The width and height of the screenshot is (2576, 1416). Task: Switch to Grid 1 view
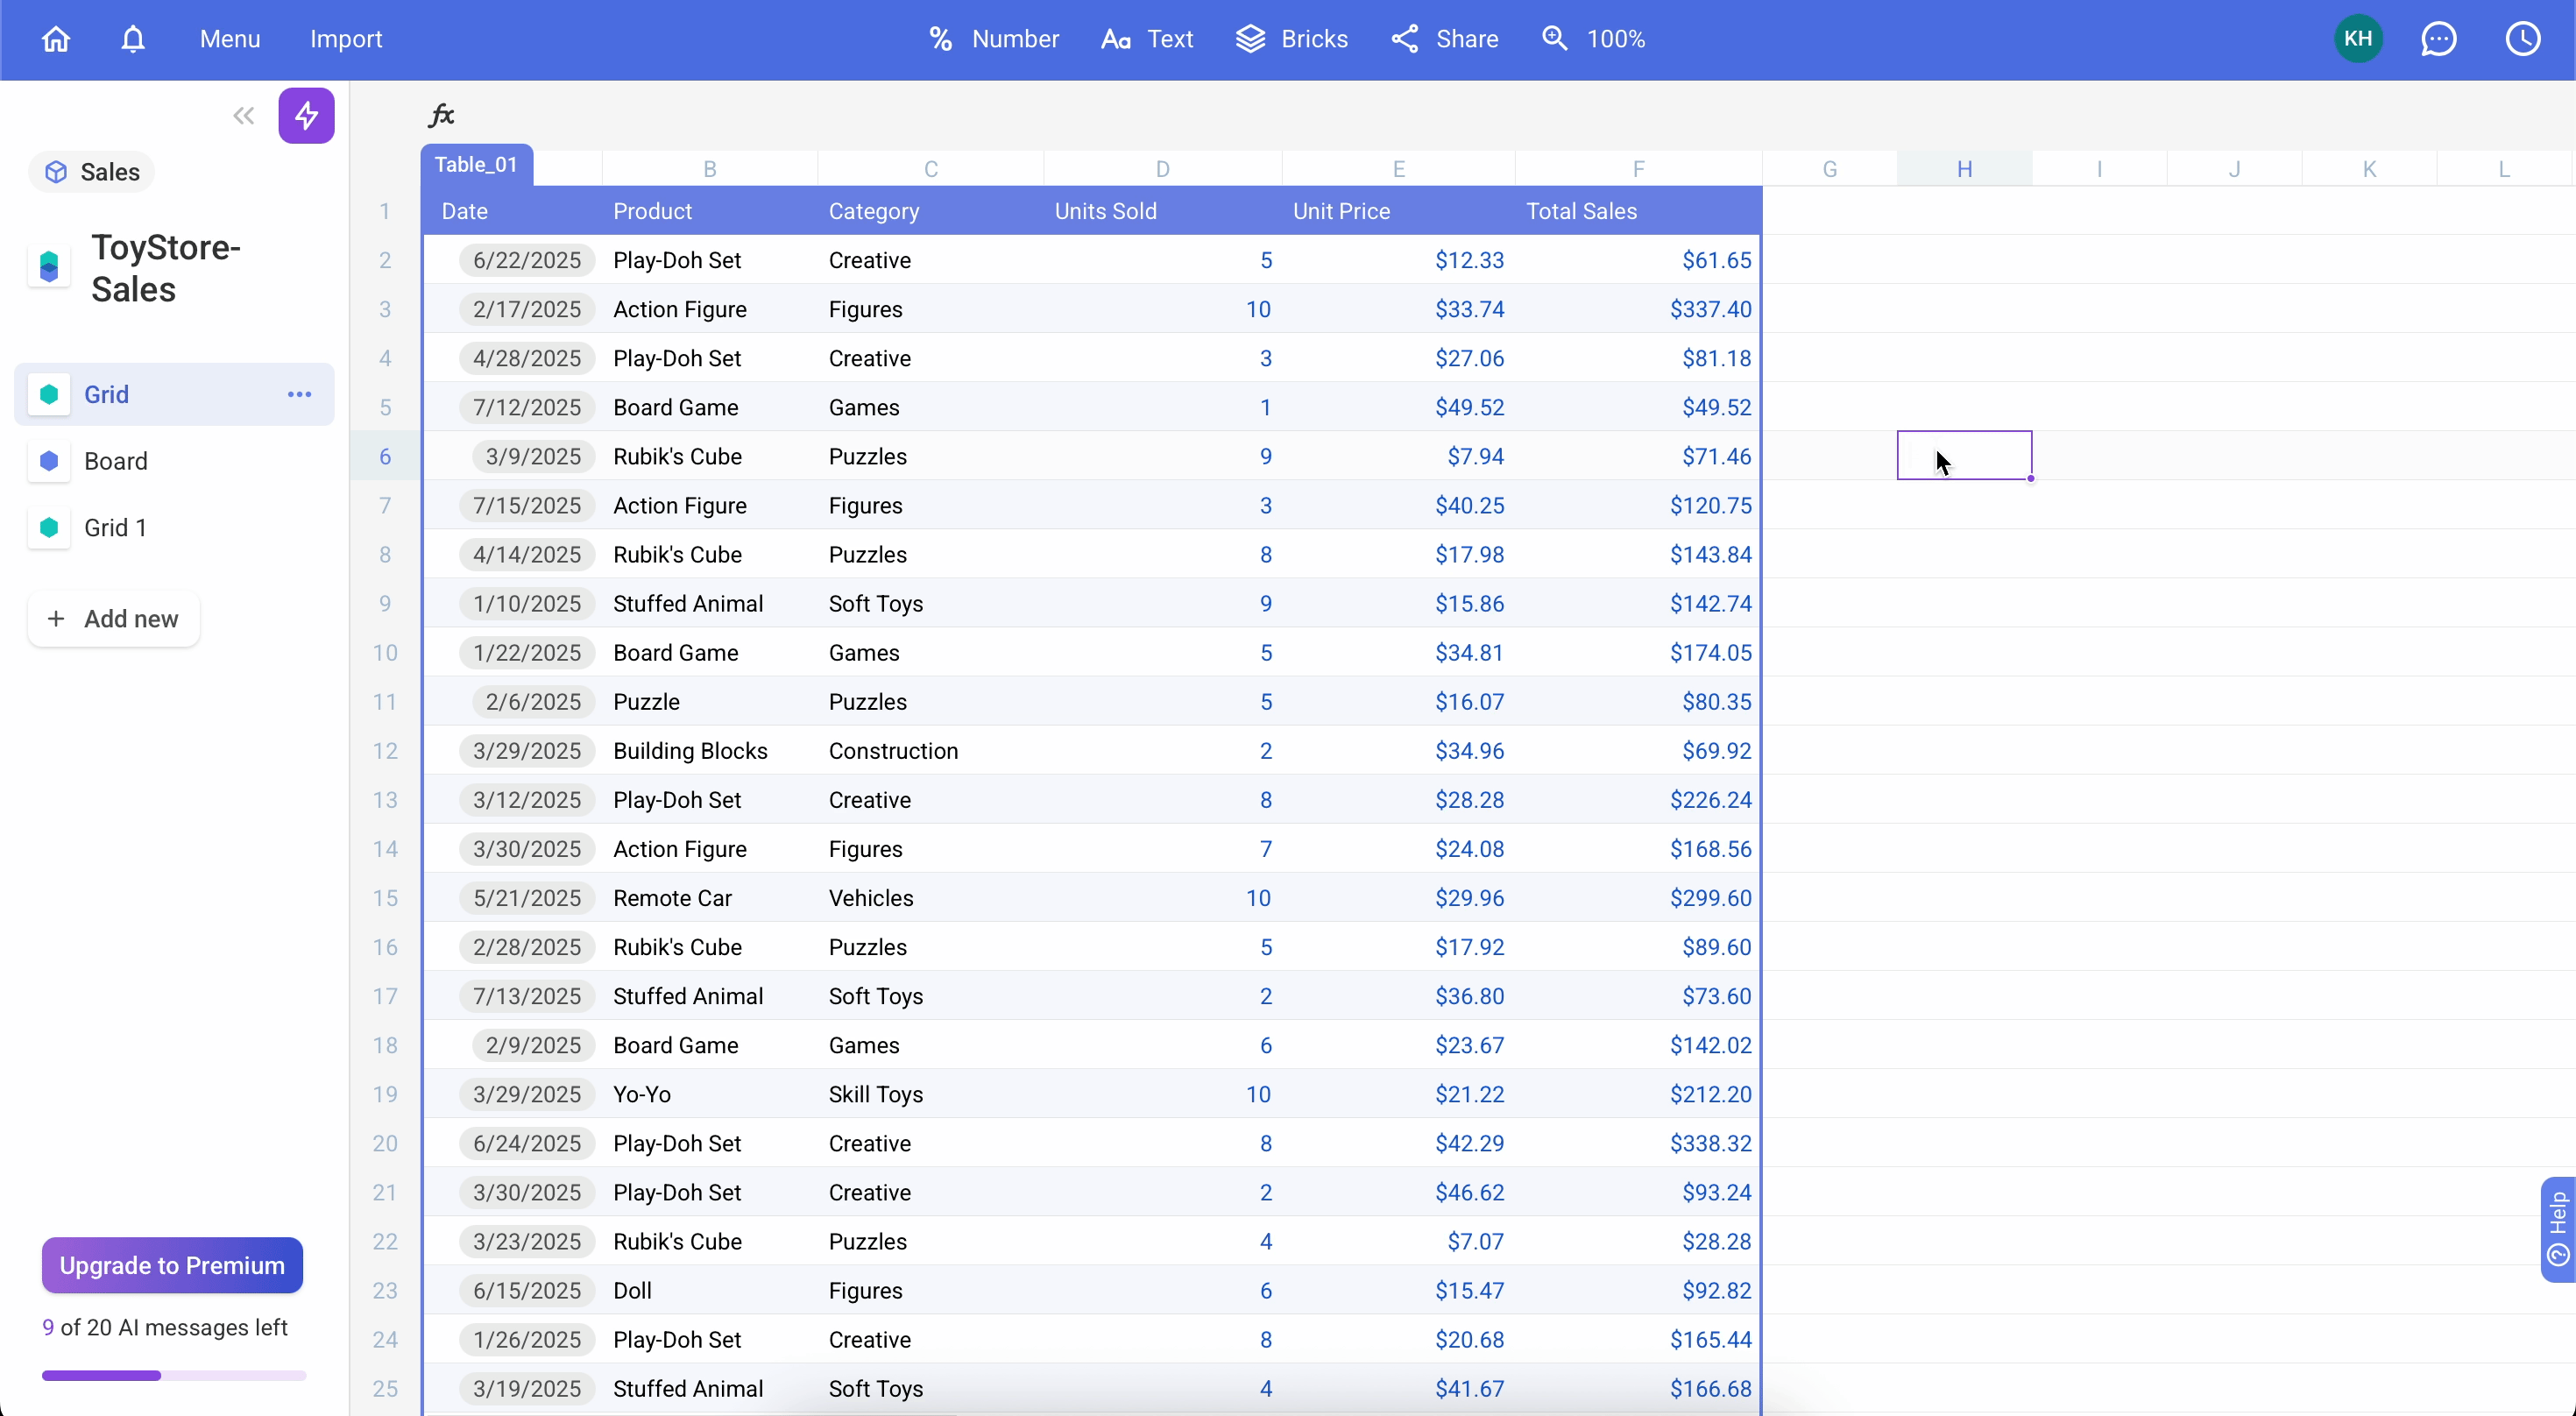click(x=116, y=527)
